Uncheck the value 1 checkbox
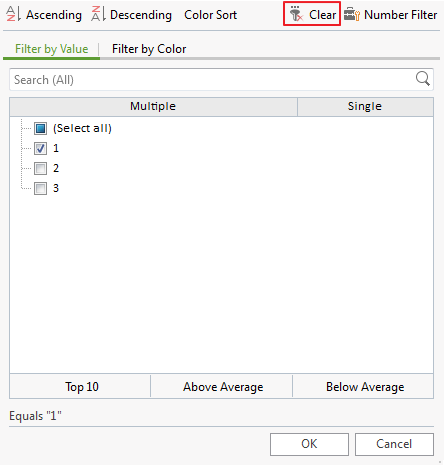This screenshot has width=444, height=465. pyautogui.click(x=40, y=148)
